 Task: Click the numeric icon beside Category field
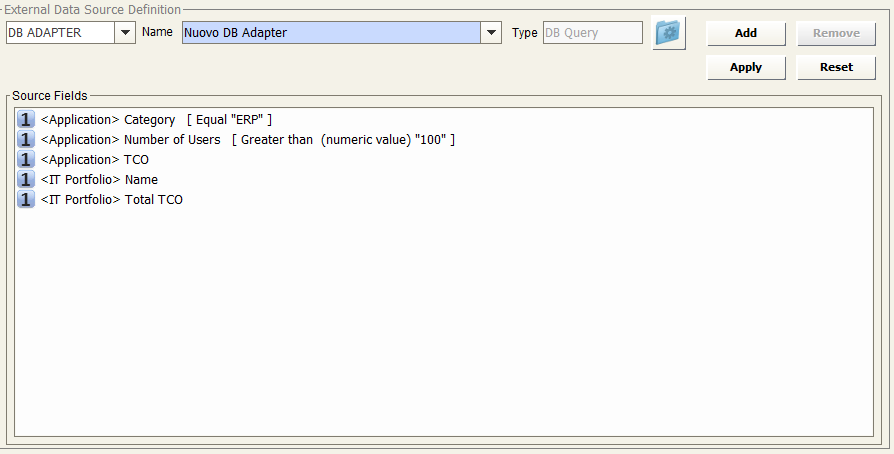(x=26, y=120)
